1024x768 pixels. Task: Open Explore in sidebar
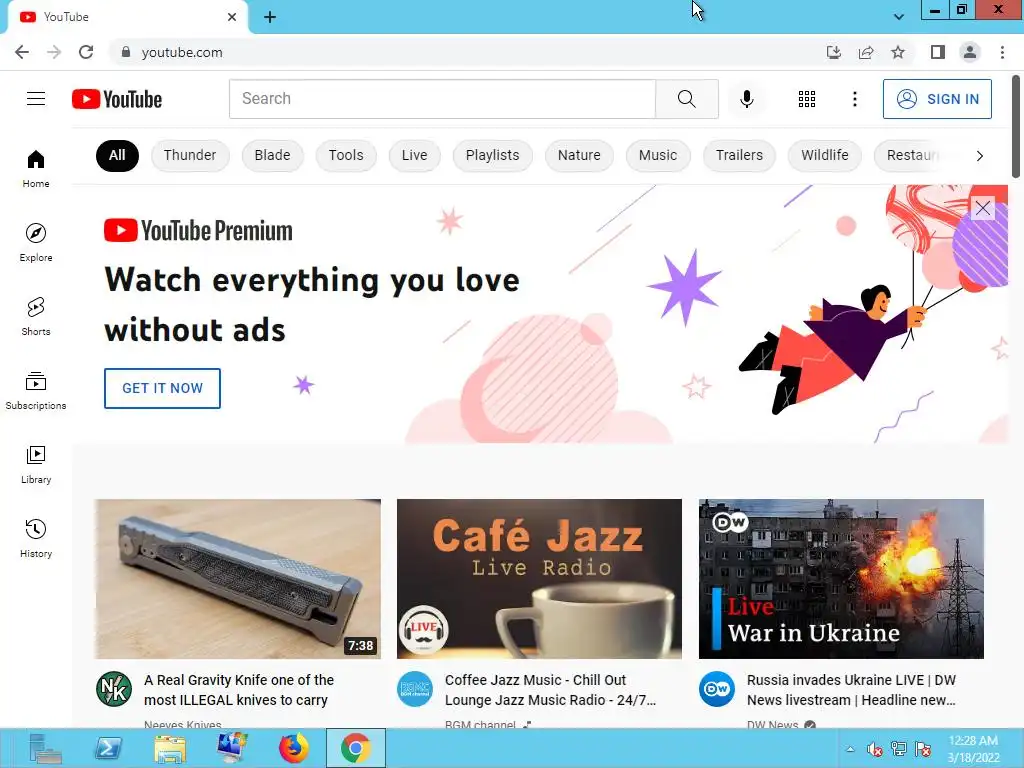[36, 242]
